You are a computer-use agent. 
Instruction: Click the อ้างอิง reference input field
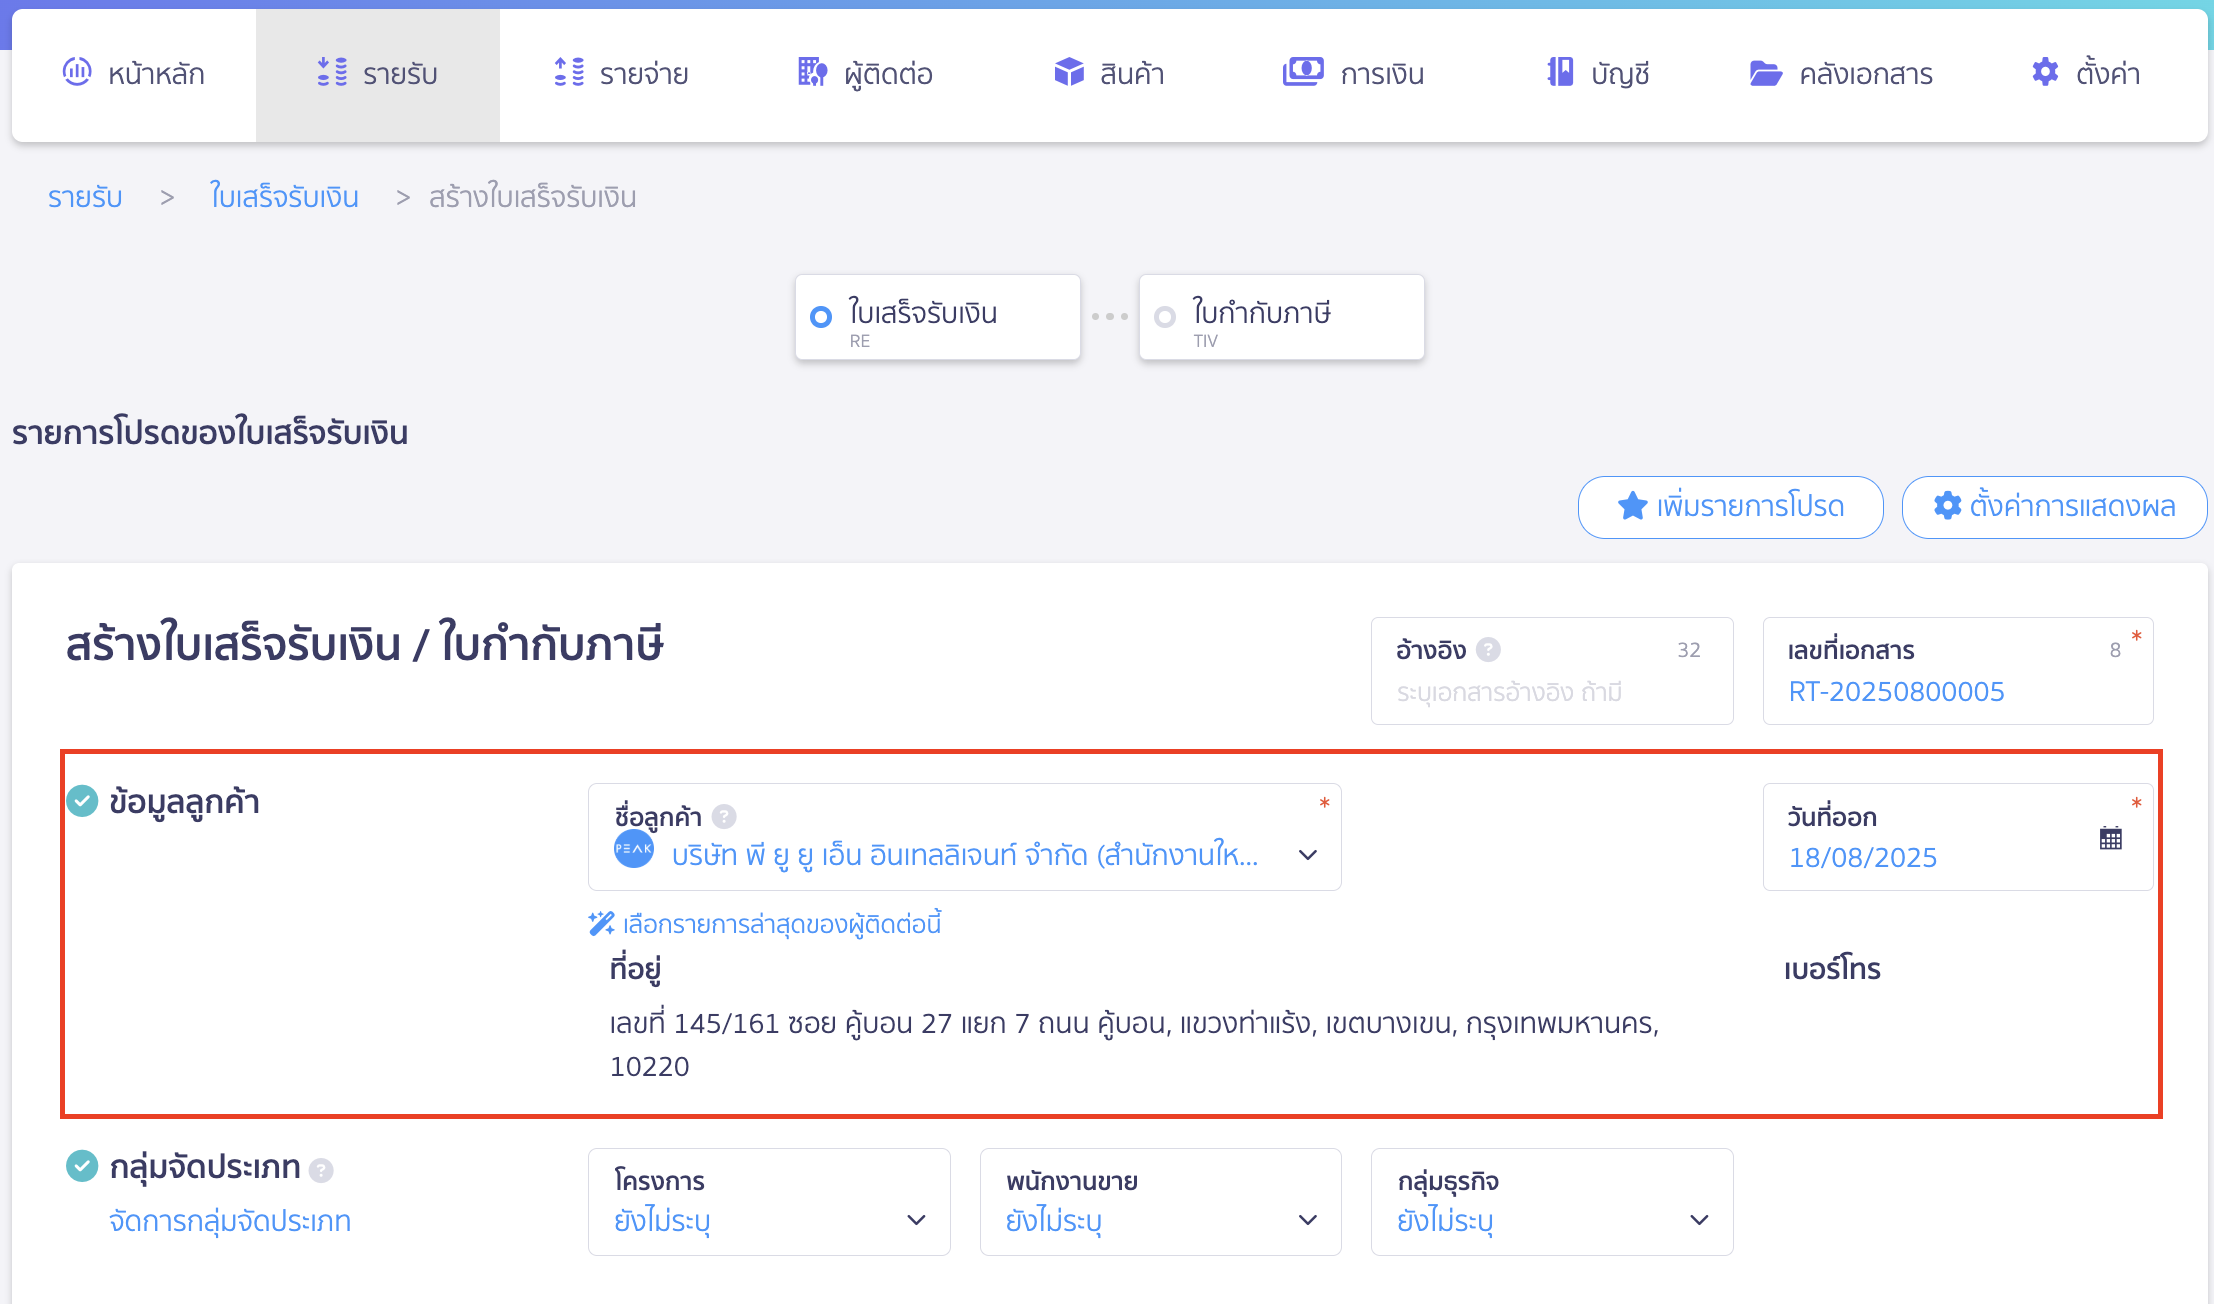tap(1552, 671)
